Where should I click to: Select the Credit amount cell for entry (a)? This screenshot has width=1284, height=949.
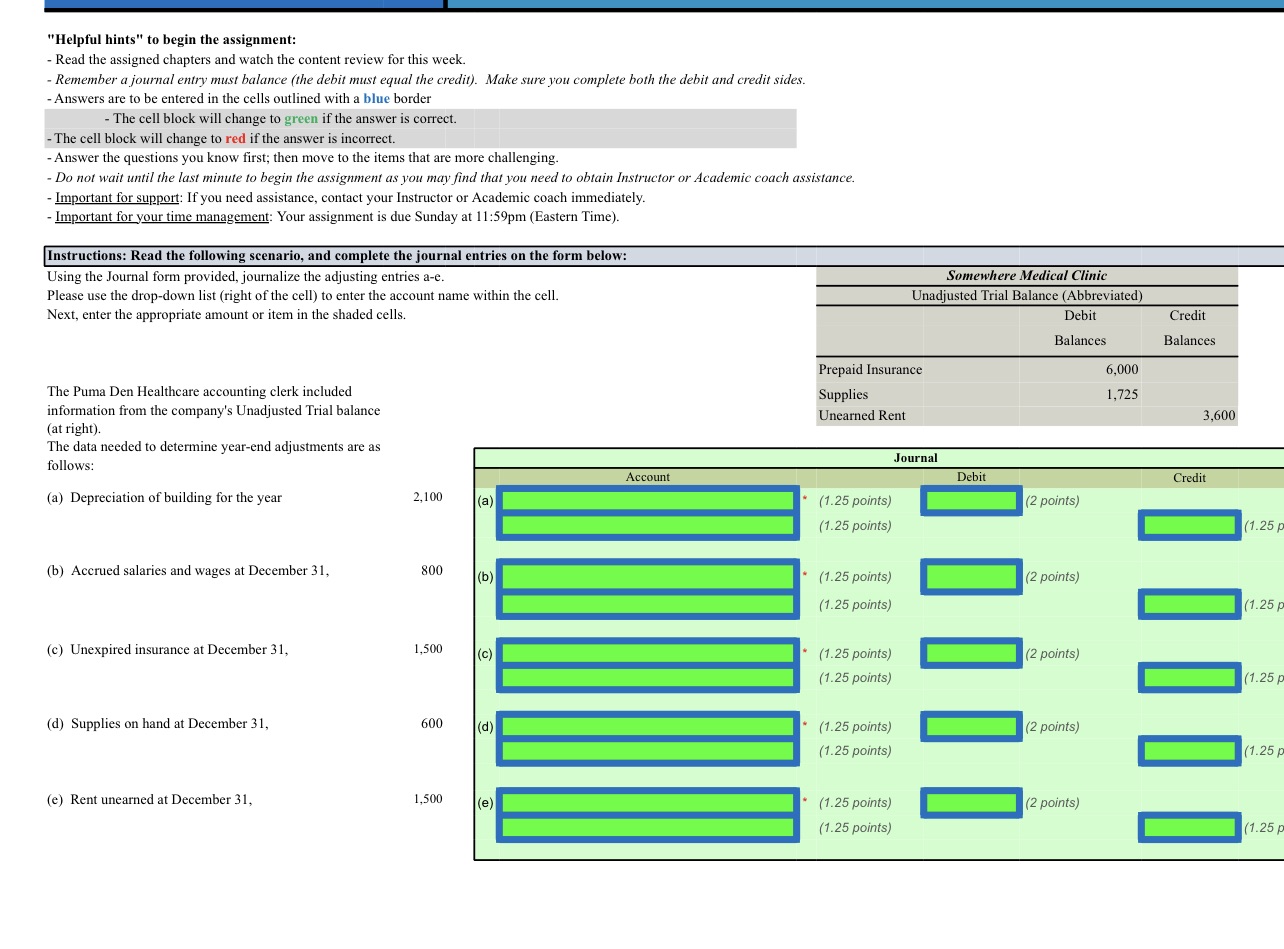pos(1189,524)
